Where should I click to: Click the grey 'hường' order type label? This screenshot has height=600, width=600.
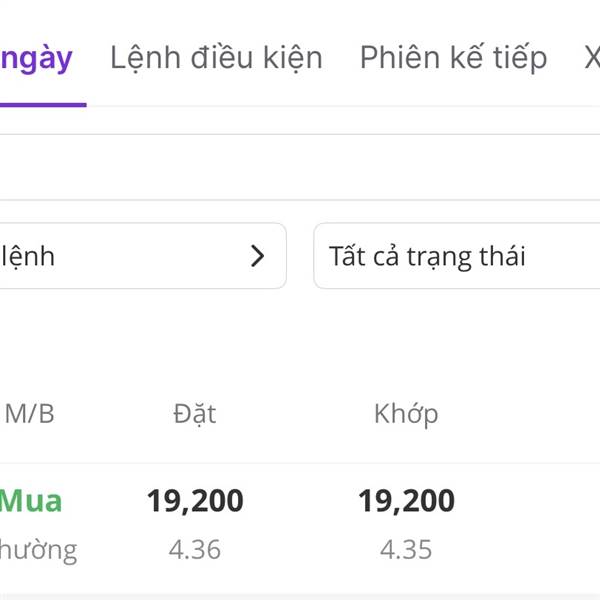pos(38,549)
